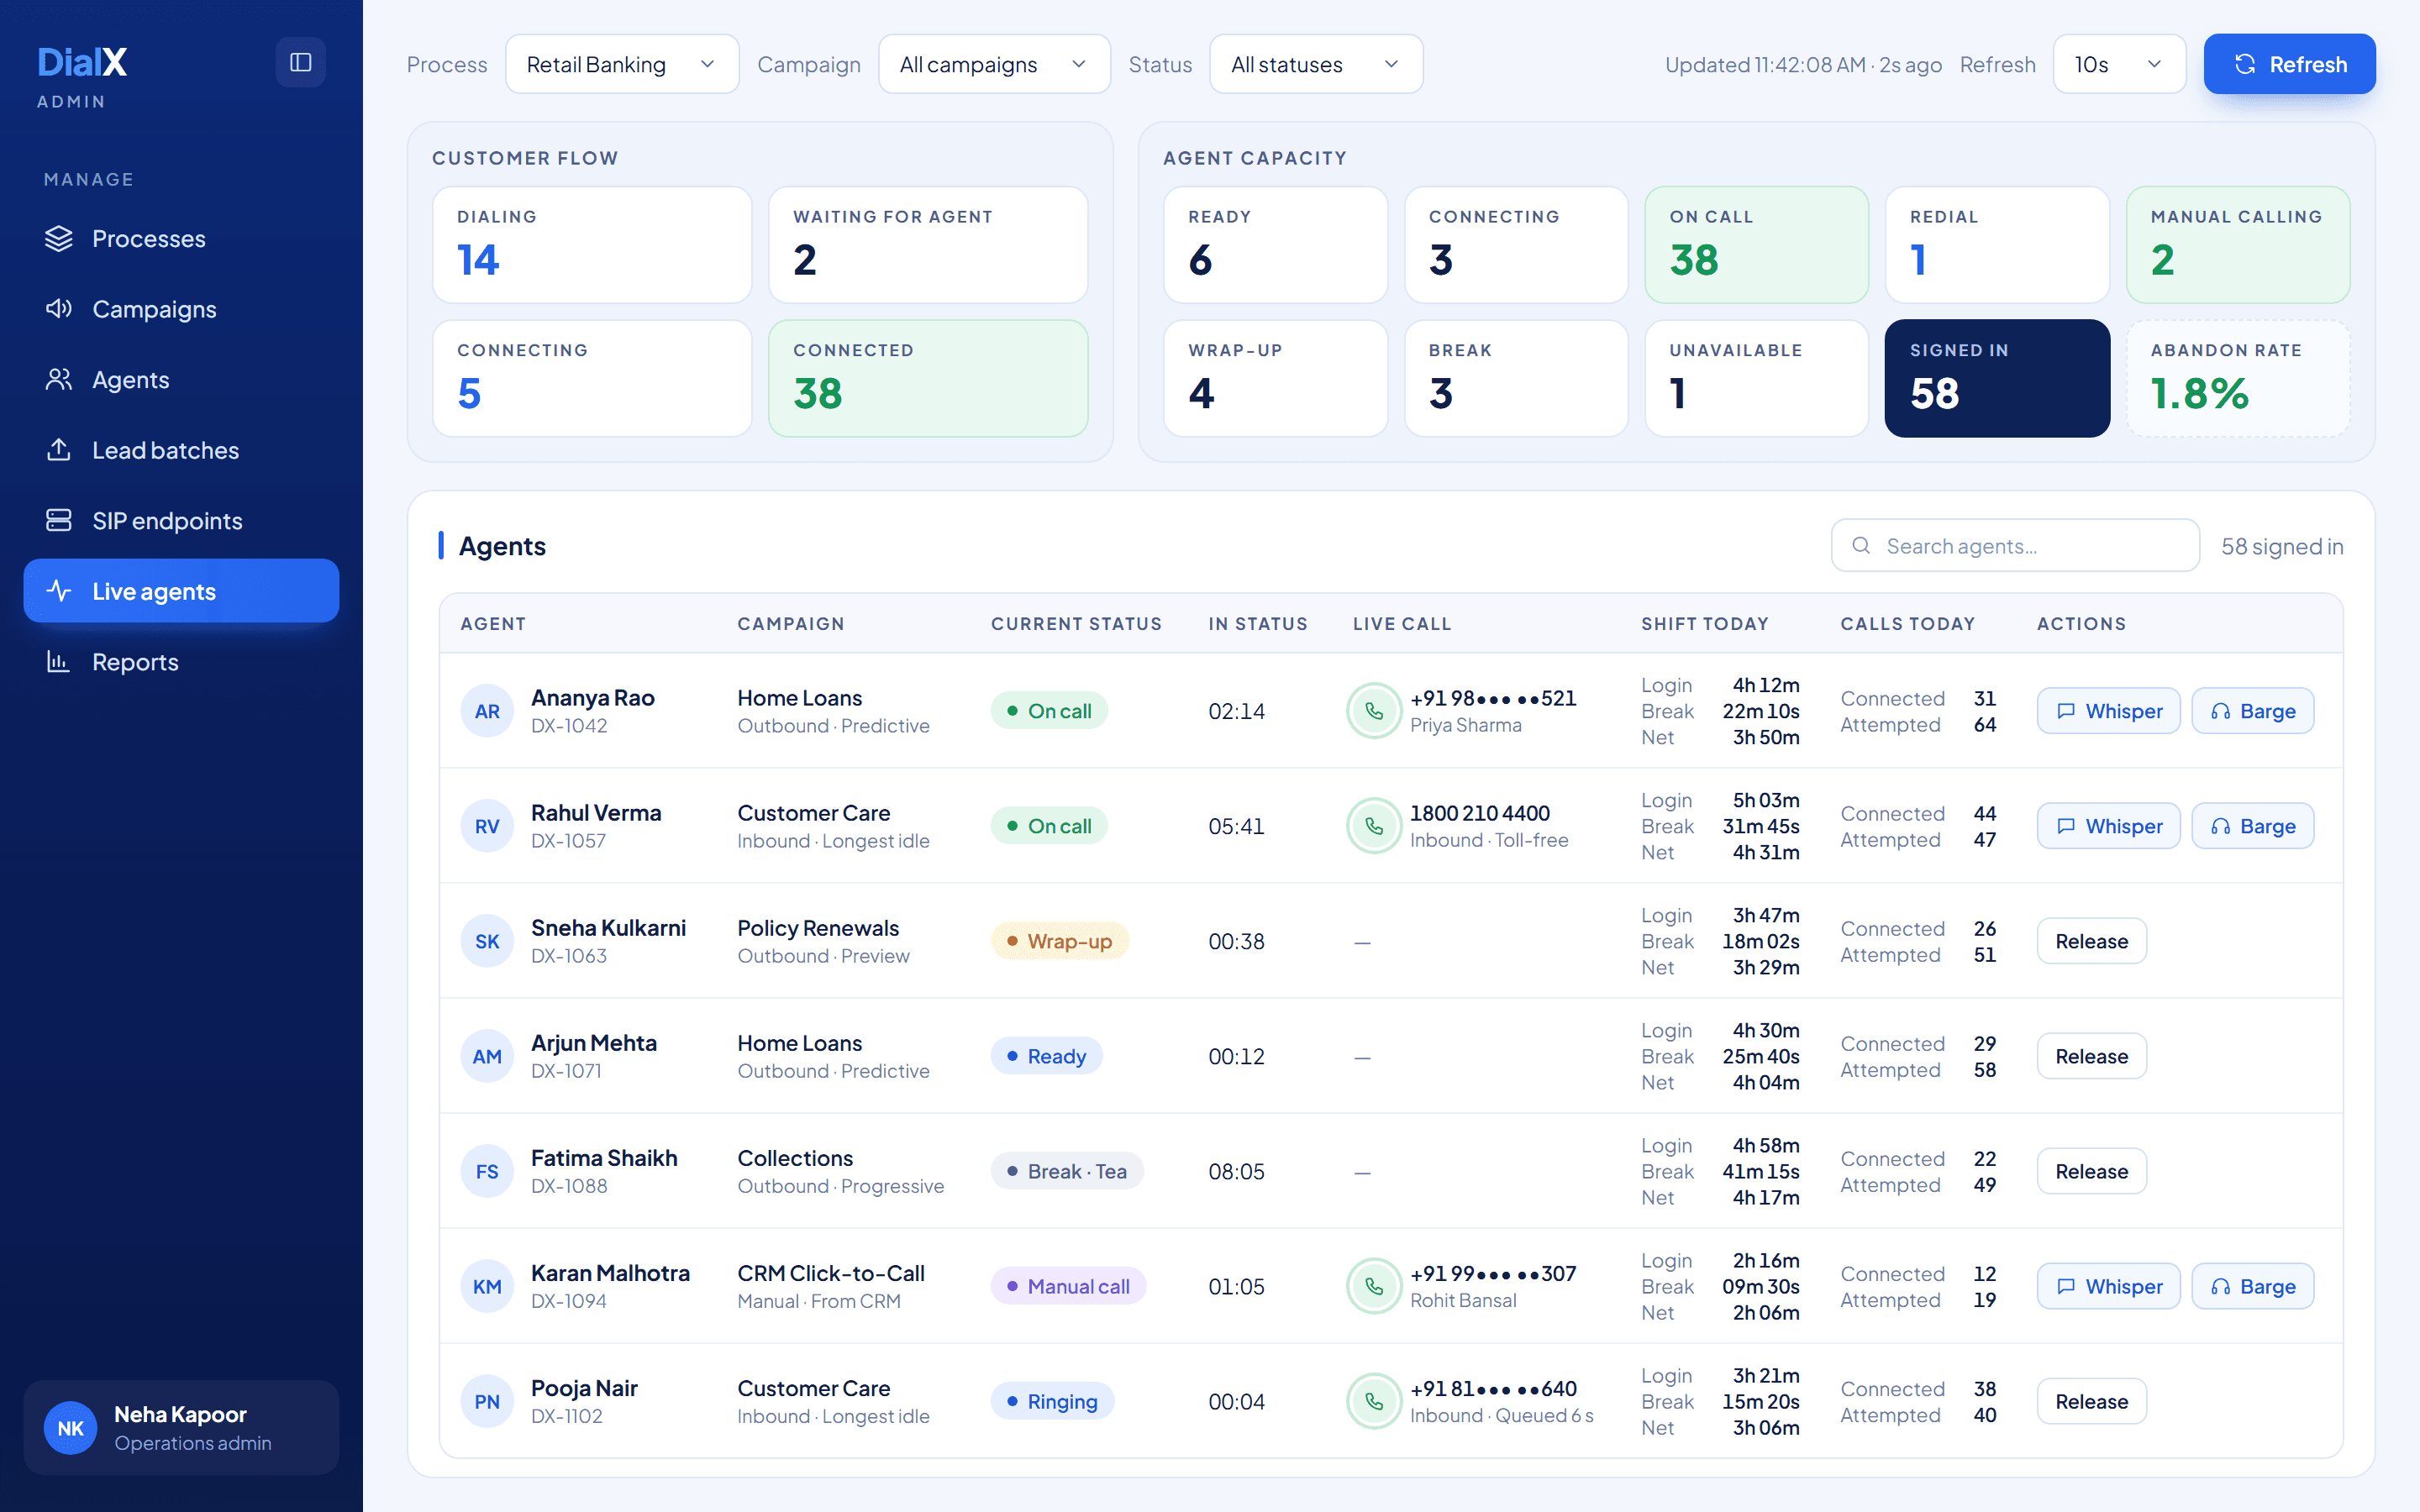Open the Campaign dropdown showing All campaigns
2420x1512 pixels.
[x=994, y=64]
